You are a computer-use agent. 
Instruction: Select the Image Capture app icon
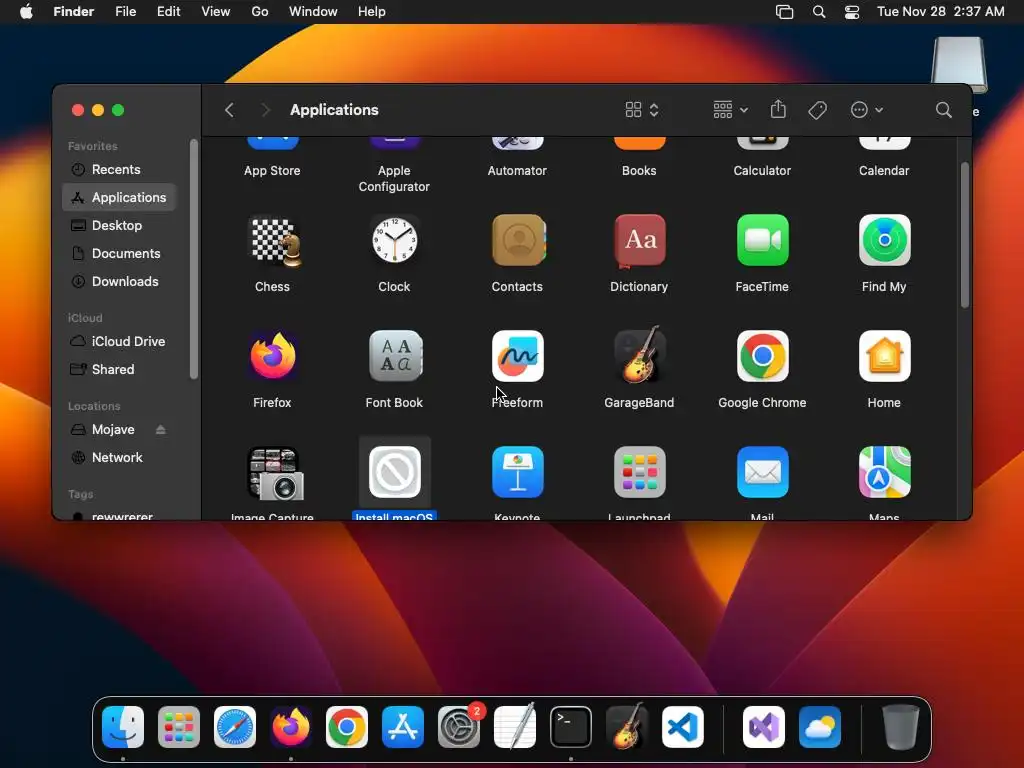pyautogui.click(x=275, y=473)
